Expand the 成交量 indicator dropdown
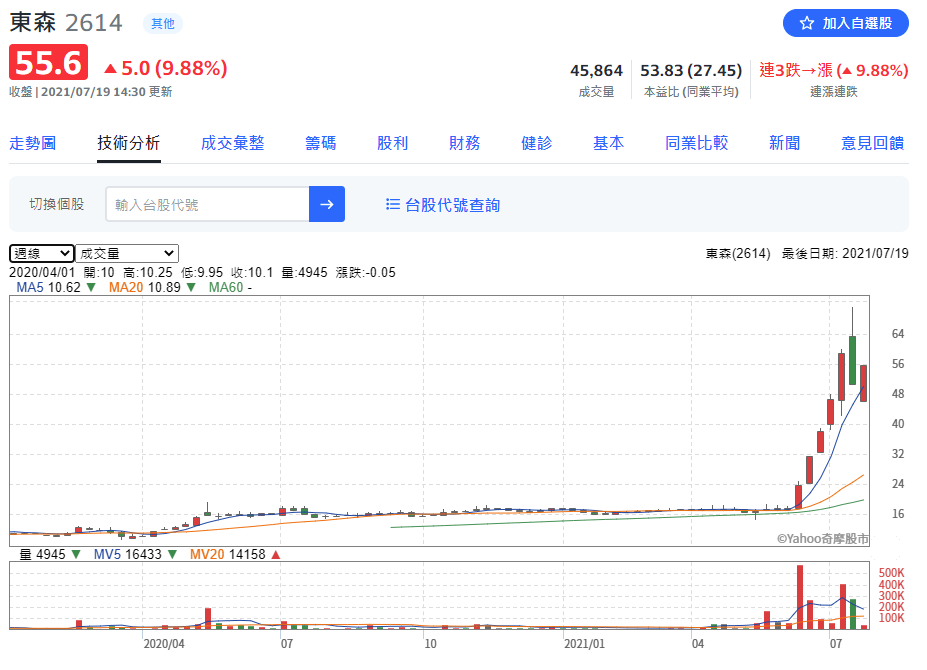 (127, 253)
